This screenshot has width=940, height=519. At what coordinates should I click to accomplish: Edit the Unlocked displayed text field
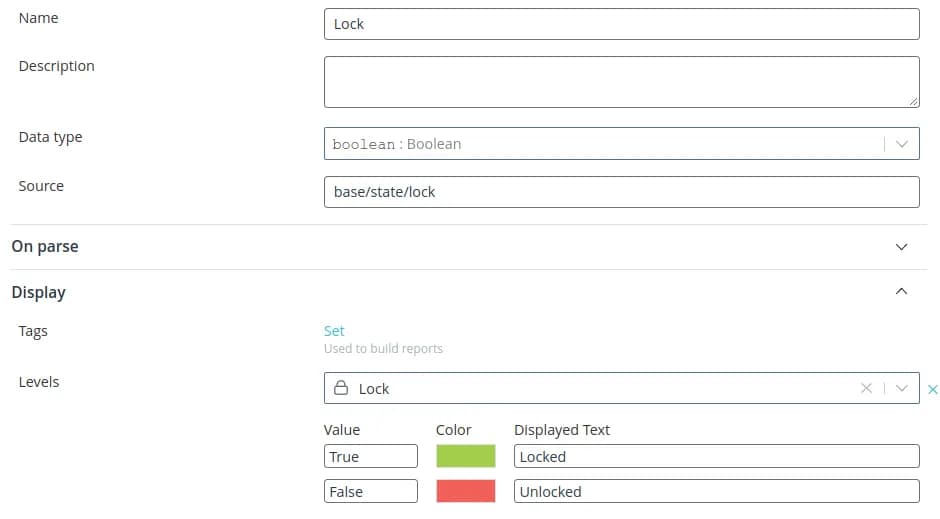(716, 491)
